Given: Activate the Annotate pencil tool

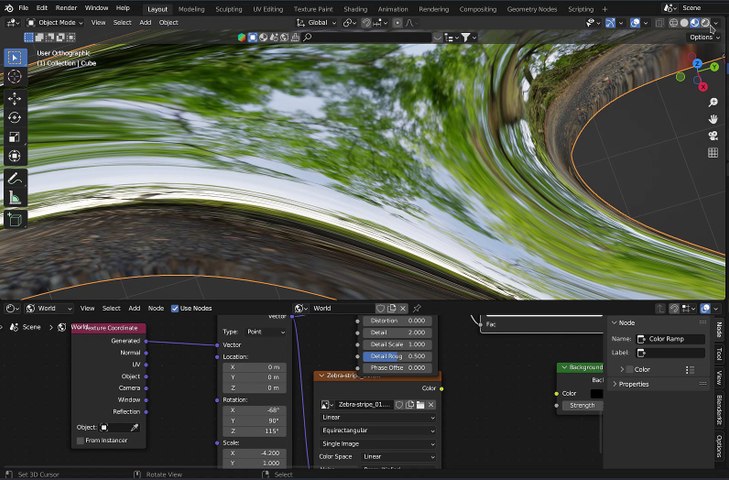Looking at the screenshot, I should [x=15, y=179].
